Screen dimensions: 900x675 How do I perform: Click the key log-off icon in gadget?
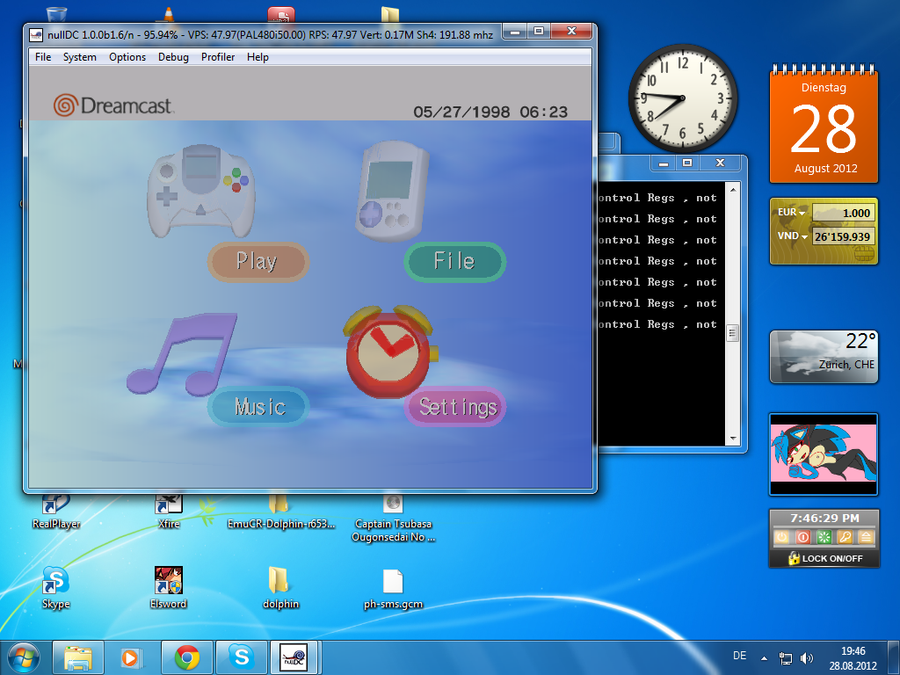(x=845, y=537)
